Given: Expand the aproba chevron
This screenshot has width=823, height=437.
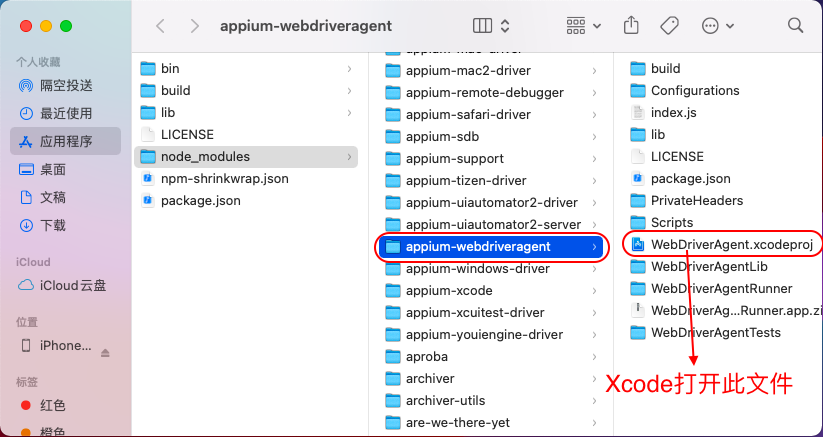Looking at the screenshot, I should coord(594,357).
